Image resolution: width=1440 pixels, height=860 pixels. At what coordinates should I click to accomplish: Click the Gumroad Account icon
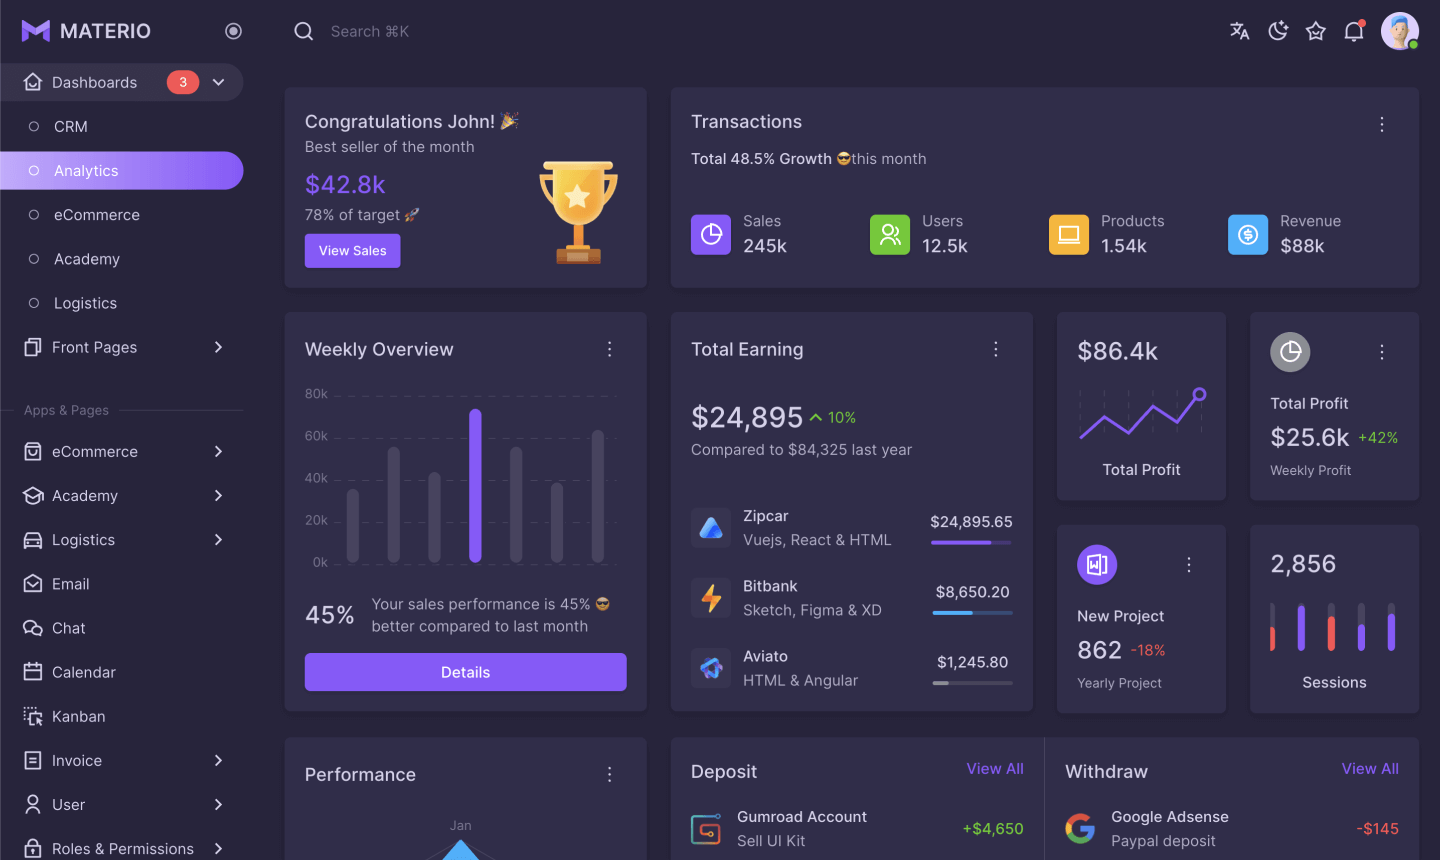tap(706, 828)
